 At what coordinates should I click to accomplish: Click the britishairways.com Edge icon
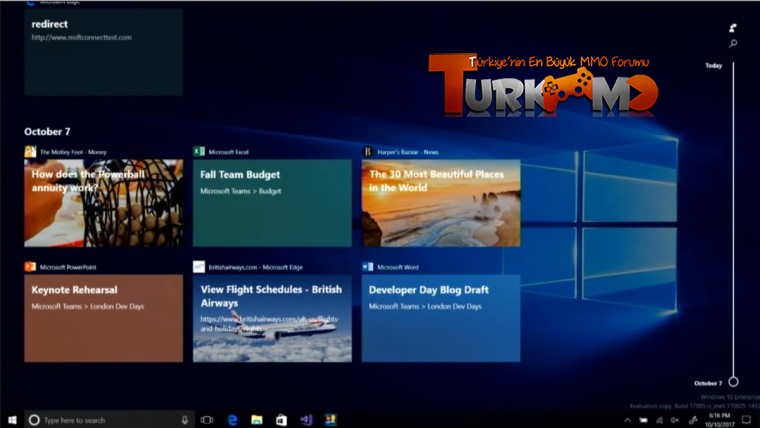coord(199,267)
